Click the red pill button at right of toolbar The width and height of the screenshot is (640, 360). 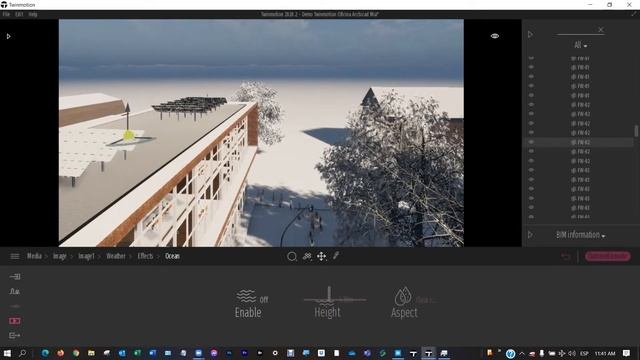(608, 256)
